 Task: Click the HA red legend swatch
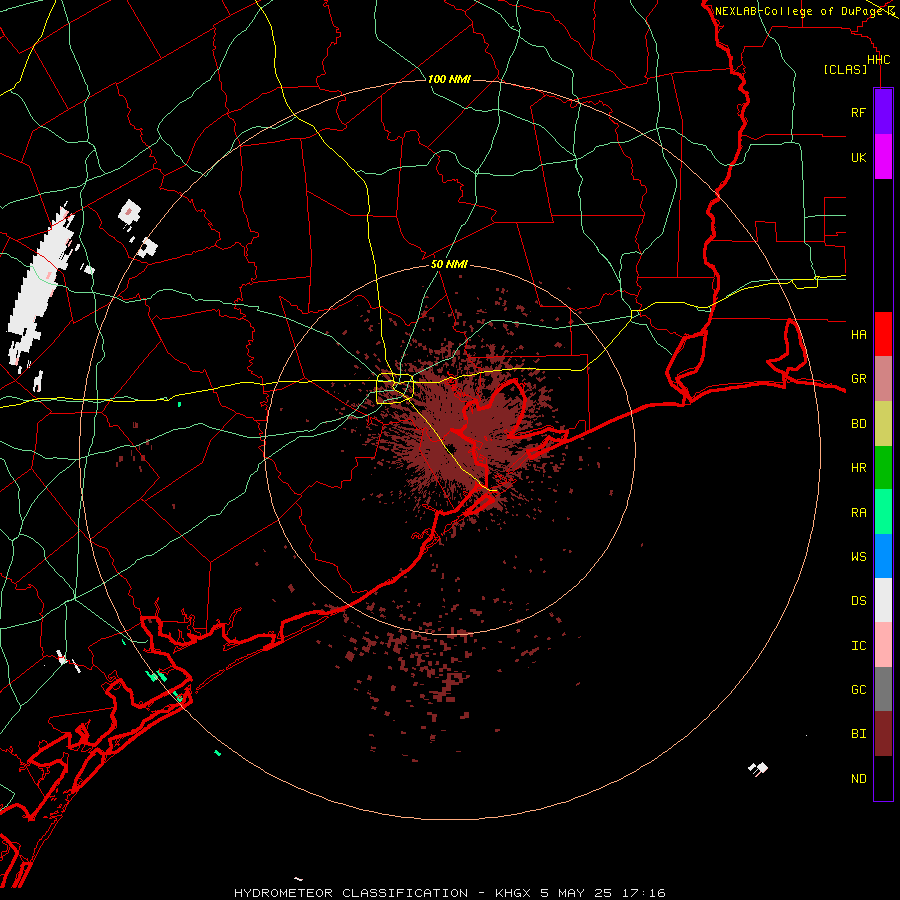[x=883, y=334]
